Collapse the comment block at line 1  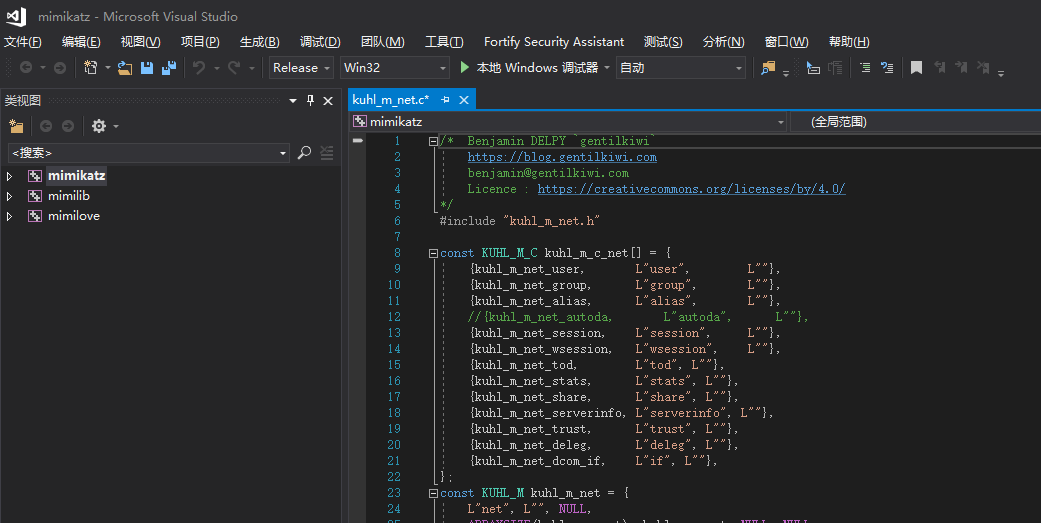[433, 141]
